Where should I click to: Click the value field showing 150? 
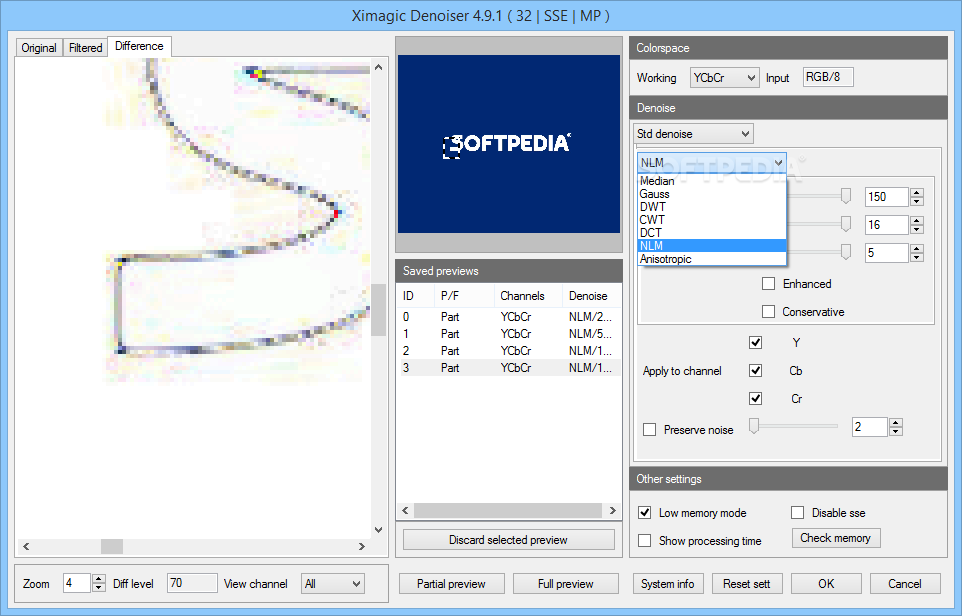[887, 196]
